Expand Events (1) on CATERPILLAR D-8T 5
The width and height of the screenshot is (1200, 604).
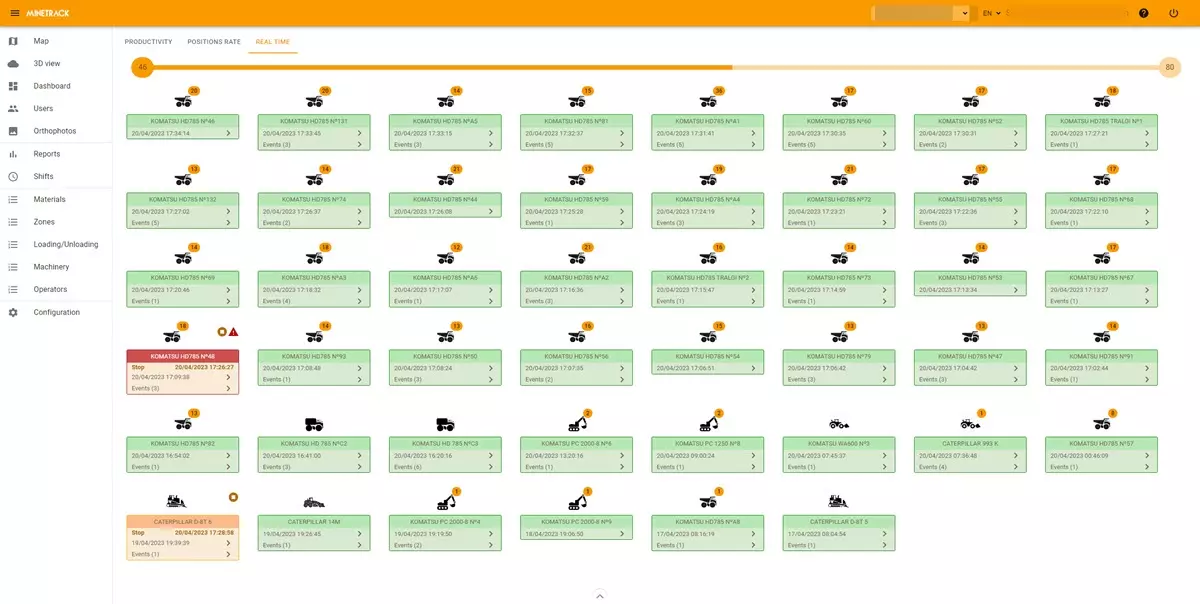pos(839,545)
